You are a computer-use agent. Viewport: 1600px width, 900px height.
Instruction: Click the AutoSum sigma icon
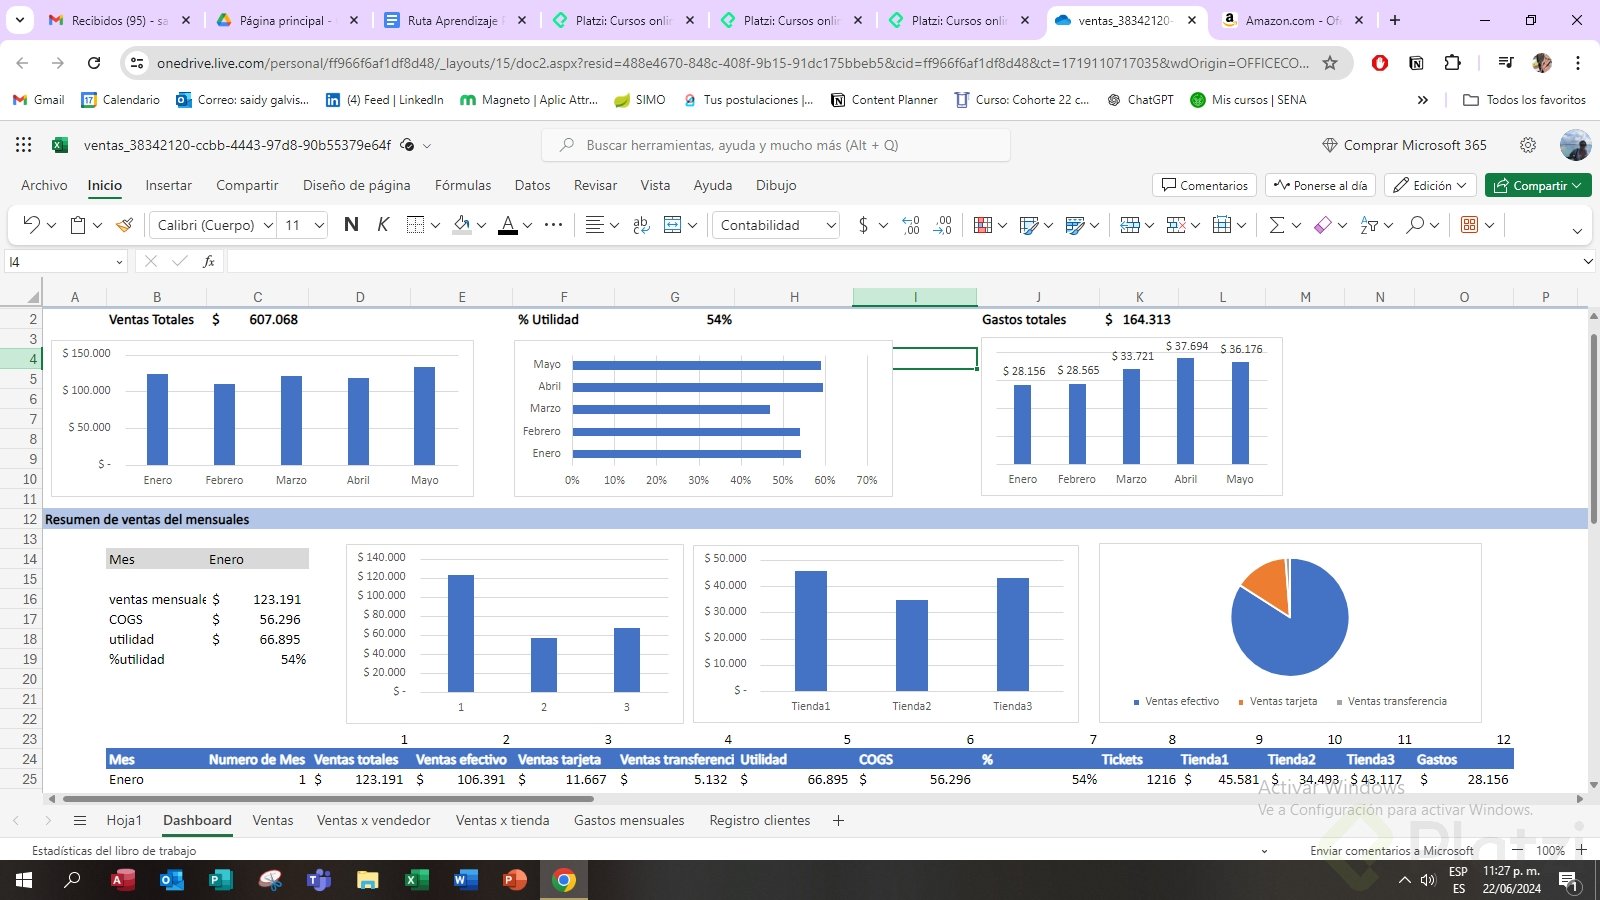point(1276,225)
